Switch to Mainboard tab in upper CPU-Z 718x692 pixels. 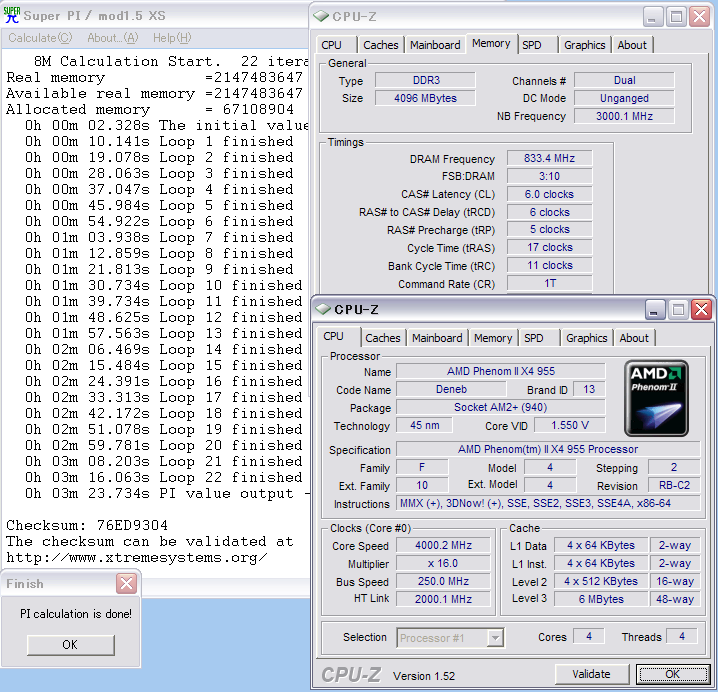coord(435,45)
